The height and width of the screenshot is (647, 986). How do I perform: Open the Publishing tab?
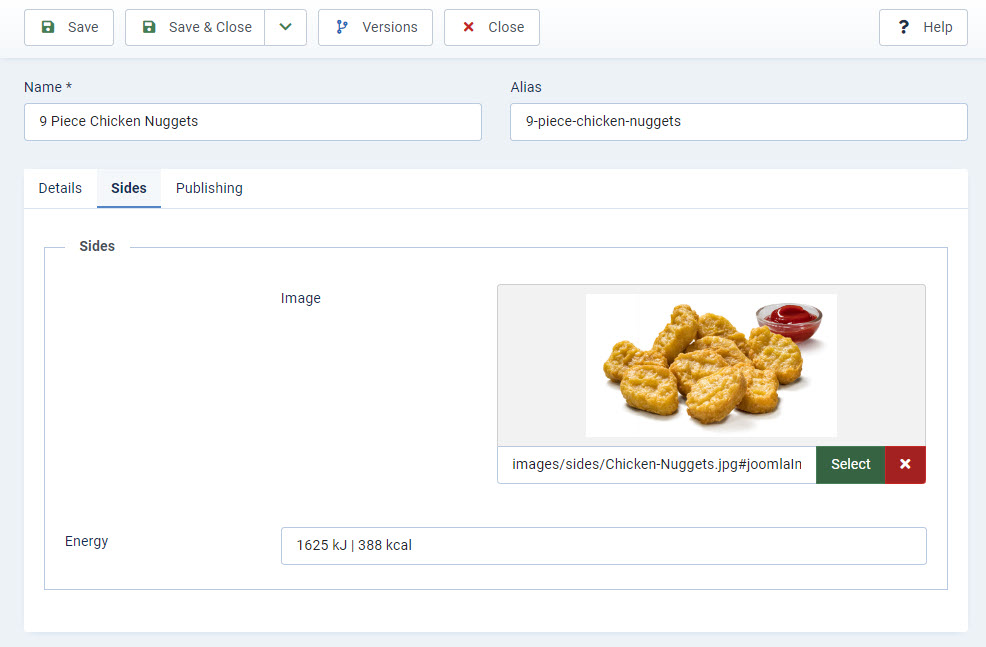[x=209, y=188]
